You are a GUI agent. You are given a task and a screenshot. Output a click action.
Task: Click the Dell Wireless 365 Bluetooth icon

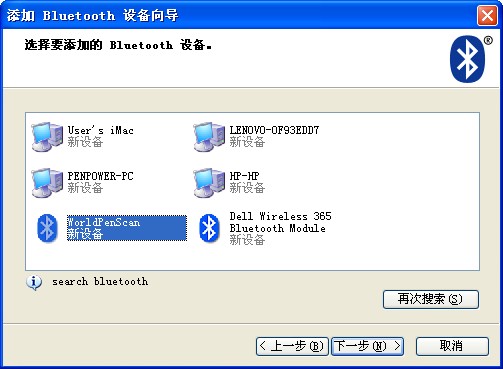[x=209, y=228]
